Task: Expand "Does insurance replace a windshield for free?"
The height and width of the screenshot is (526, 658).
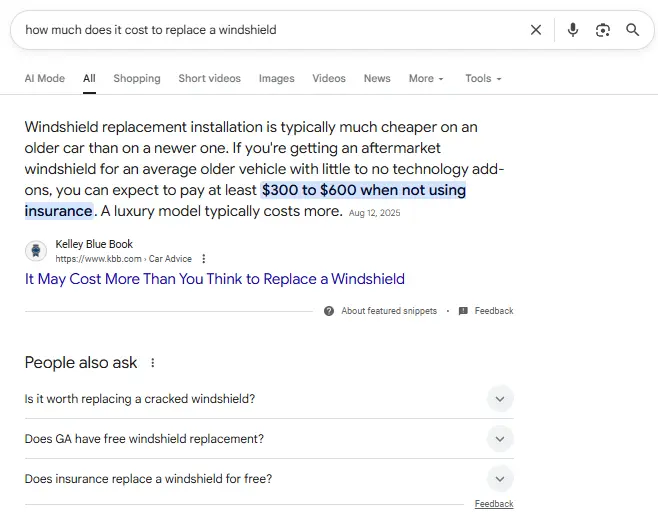Action: click(500, 479)
